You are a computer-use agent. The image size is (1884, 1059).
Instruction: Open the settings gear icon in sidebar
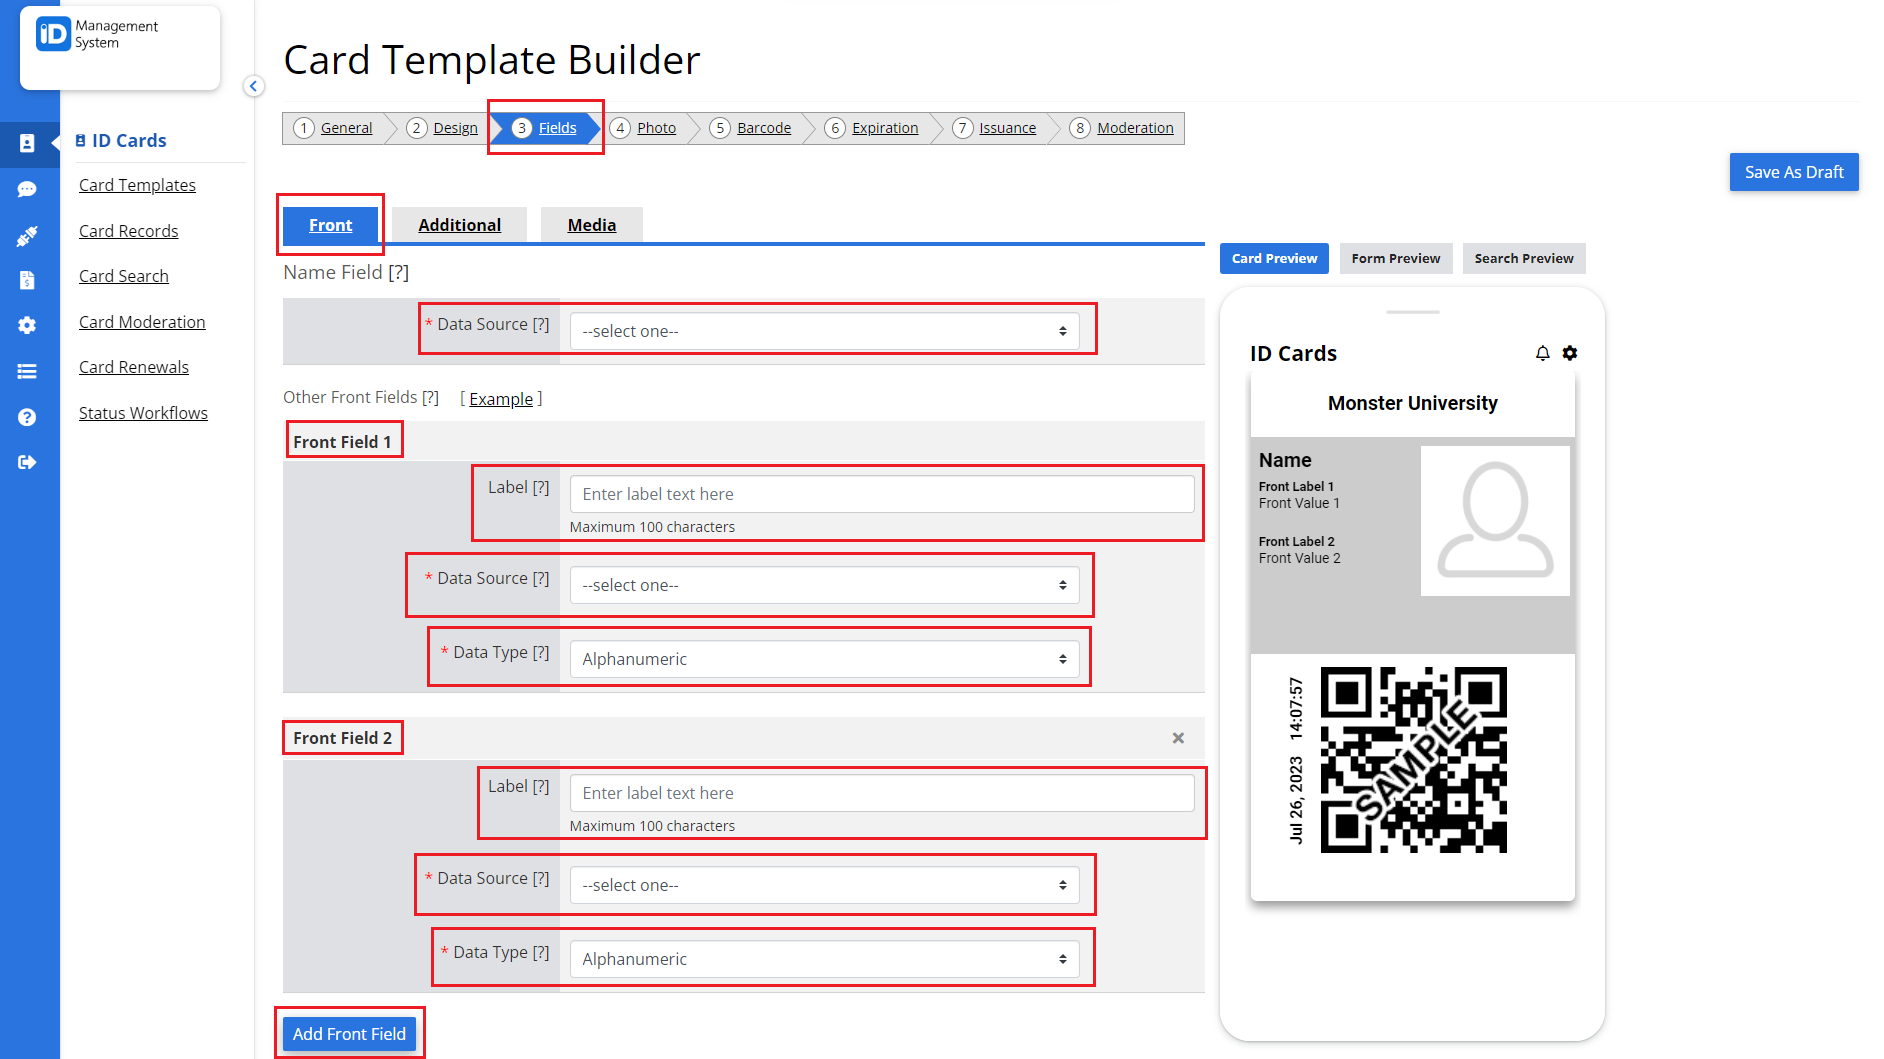(x=27, y=325)
